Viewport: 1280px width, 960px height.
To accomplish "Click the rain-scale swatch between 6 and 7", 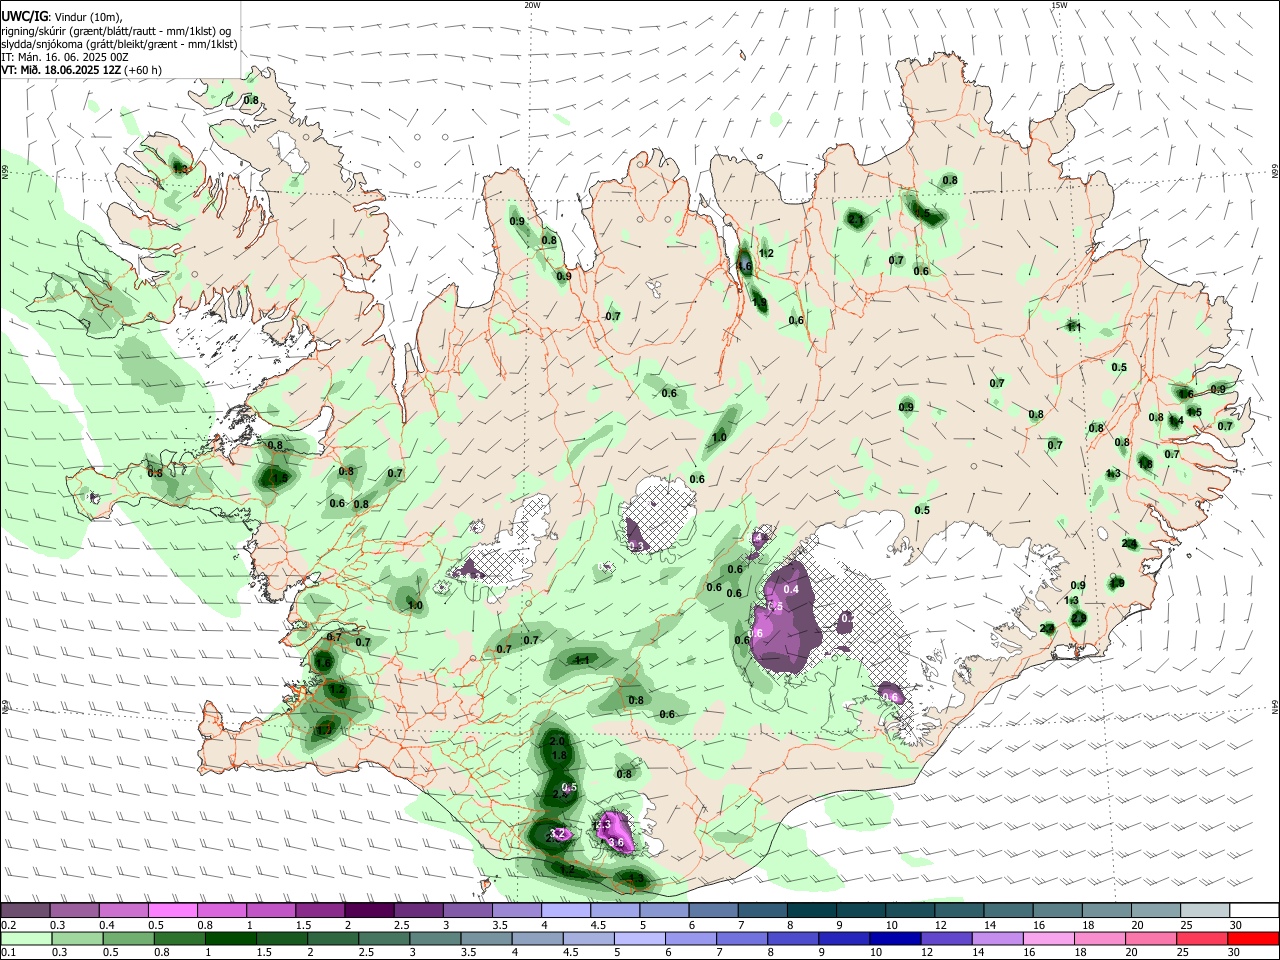I will (x=690, y=938).
